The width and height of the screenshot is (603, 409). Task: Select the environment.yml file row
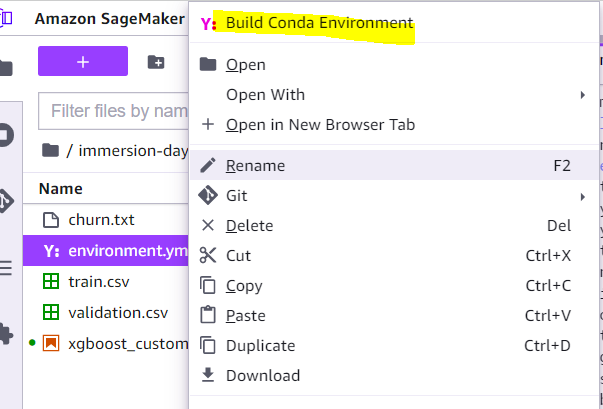(106, 251)
